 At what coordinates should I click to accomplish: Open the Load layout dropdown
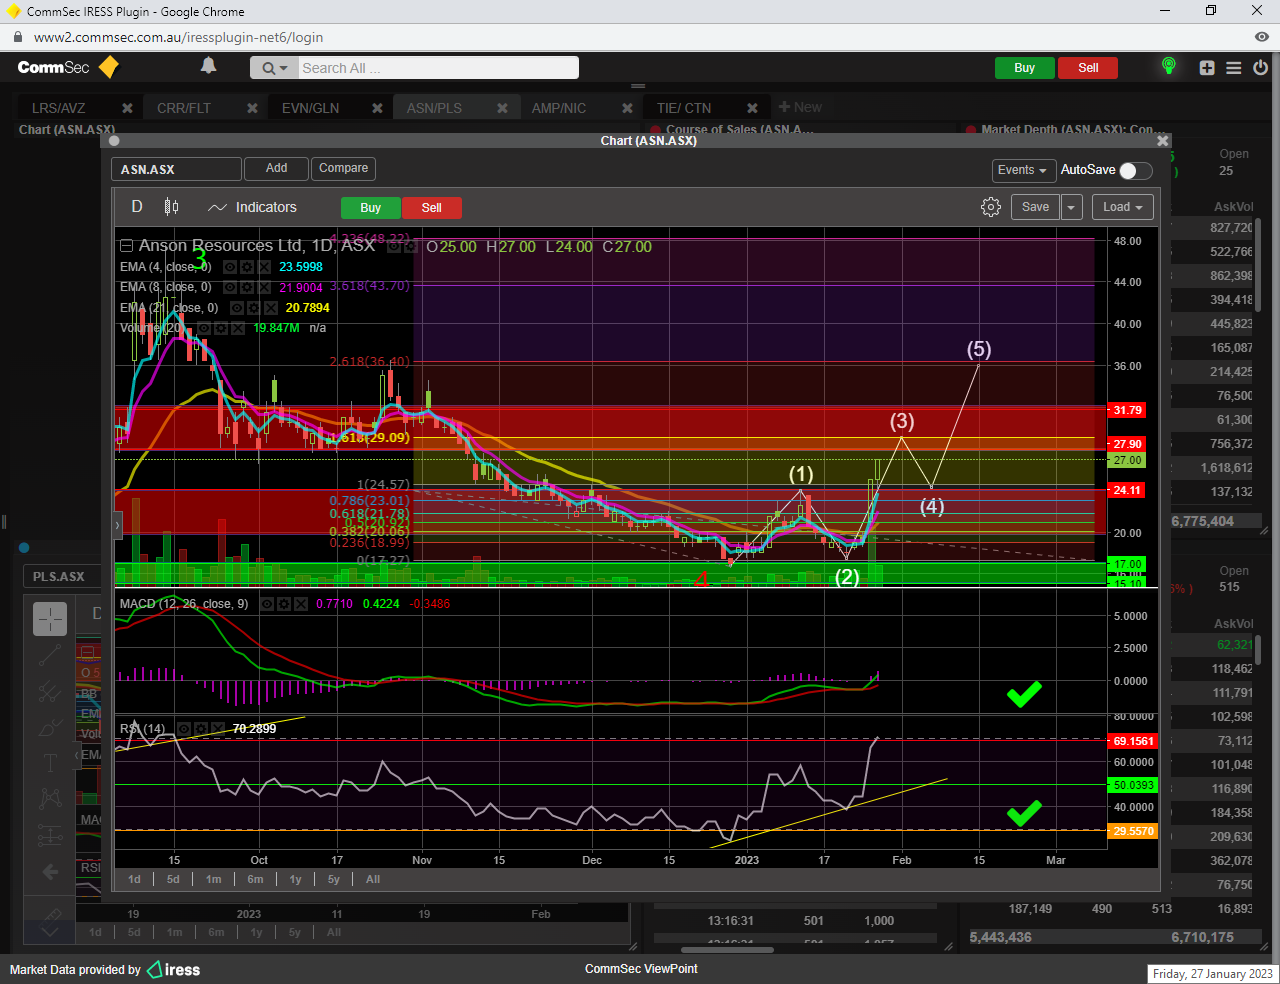(1123, 207)
